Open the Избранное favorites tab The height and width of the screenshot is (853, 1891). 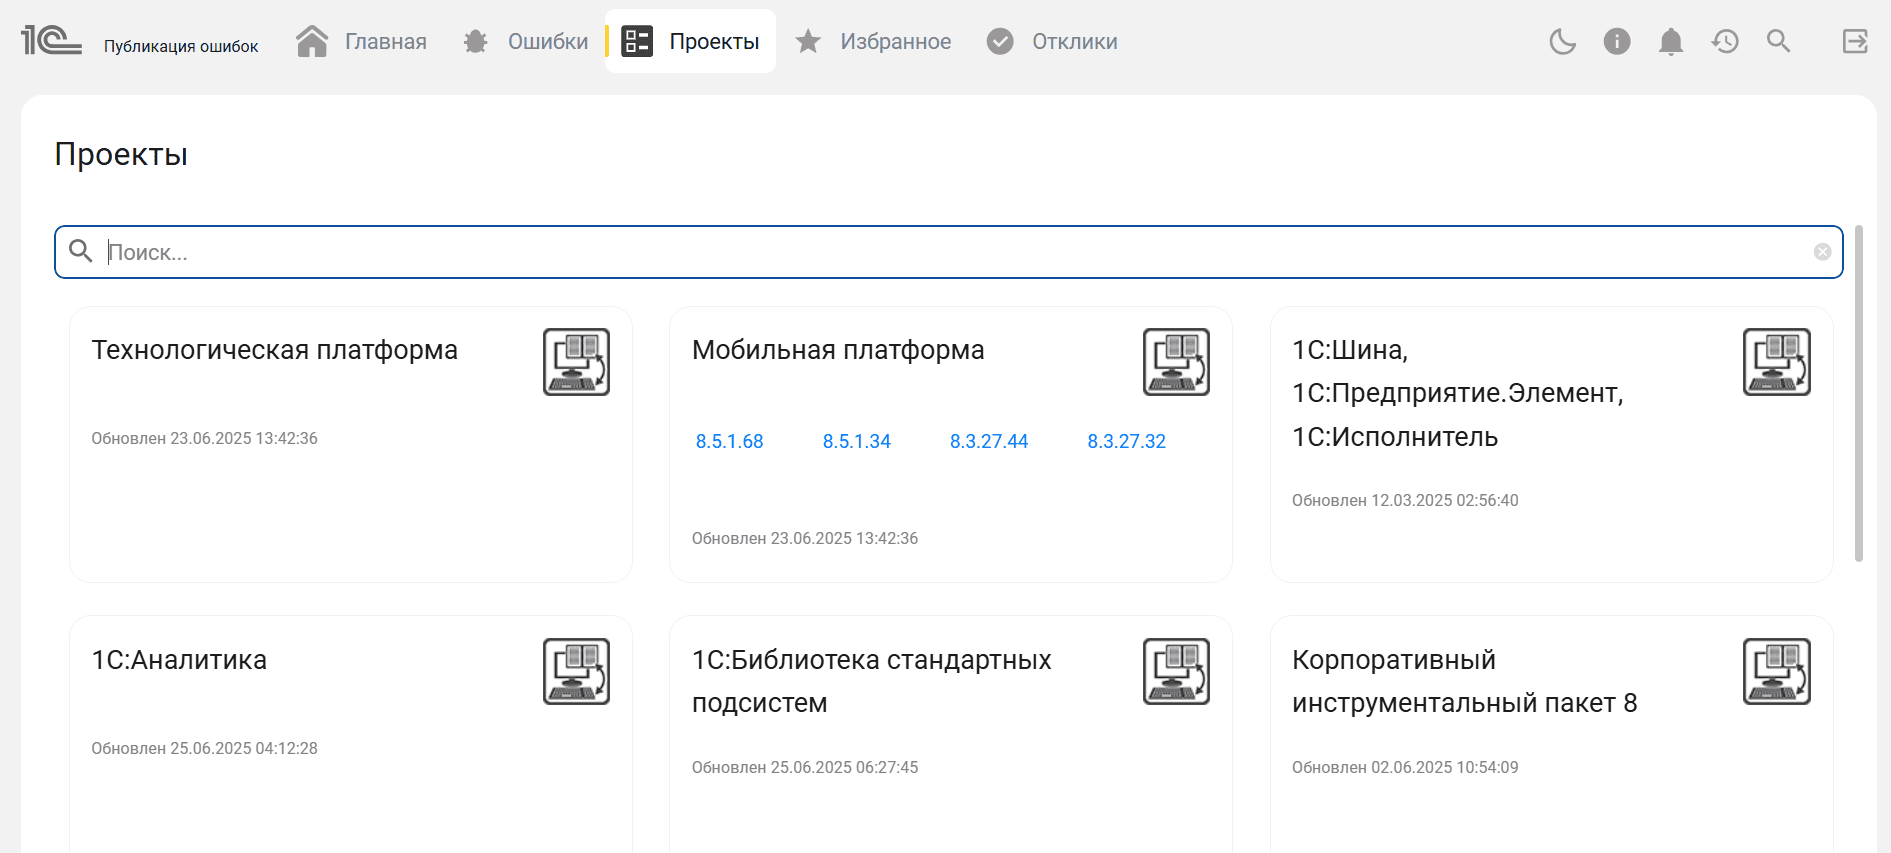coord(873,41)
